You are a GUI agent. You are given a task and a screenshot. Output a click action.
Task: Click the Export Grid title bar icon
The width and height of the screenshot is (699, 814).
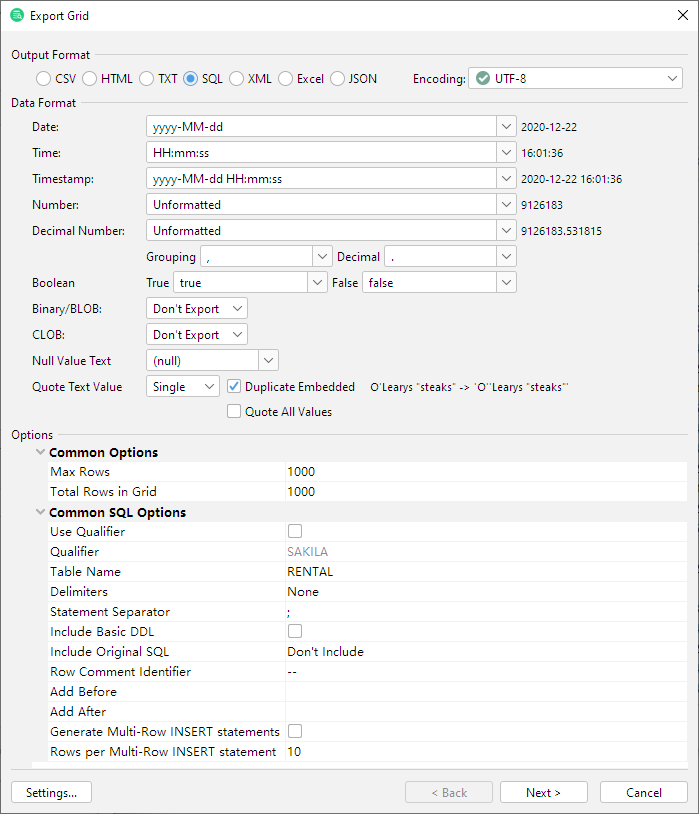coord(17,15)
